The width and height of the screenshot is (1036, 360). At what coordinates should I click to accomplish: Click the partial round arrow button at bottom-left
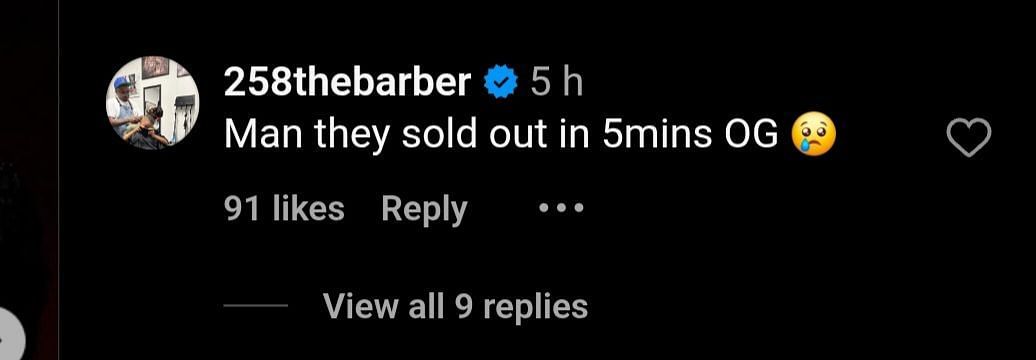11,334
